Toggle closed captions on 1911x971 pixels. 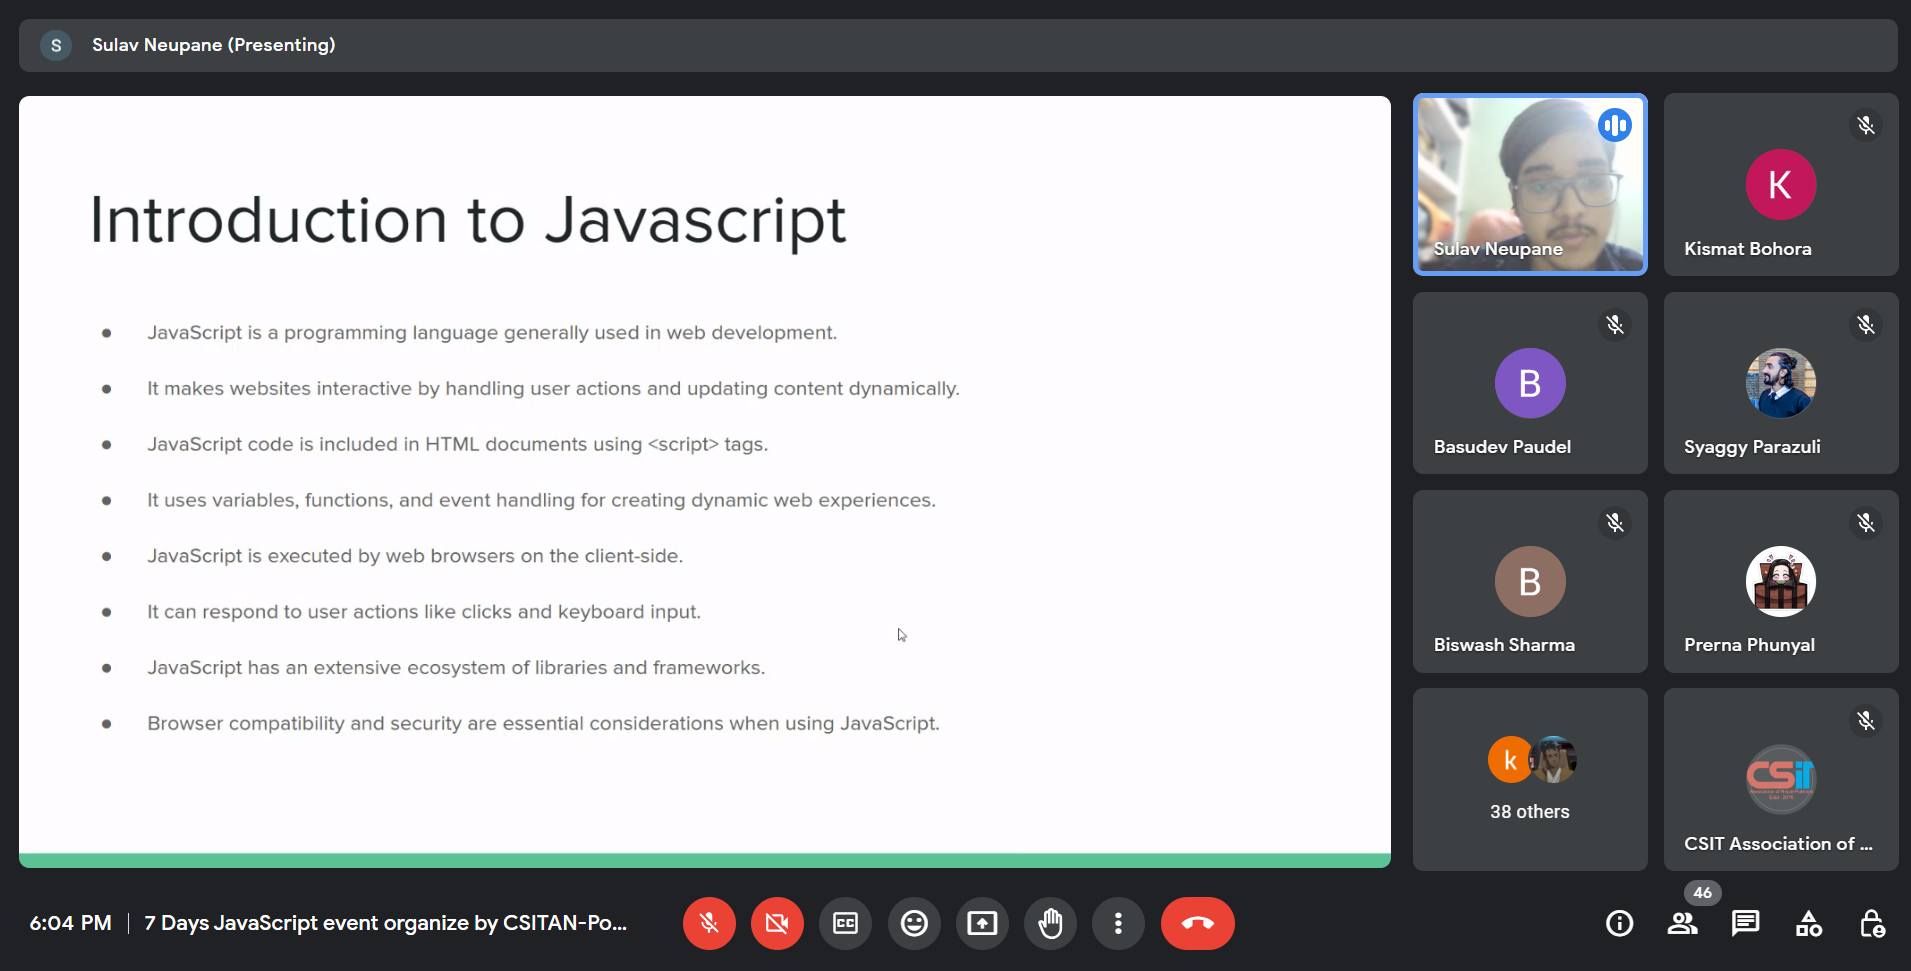[x=845, y=923]
